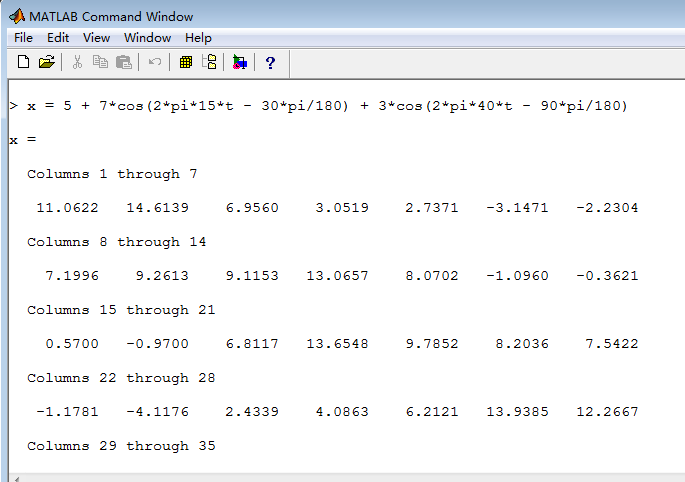
Task: Open the Edit menu
Action: tap(58, 38)
